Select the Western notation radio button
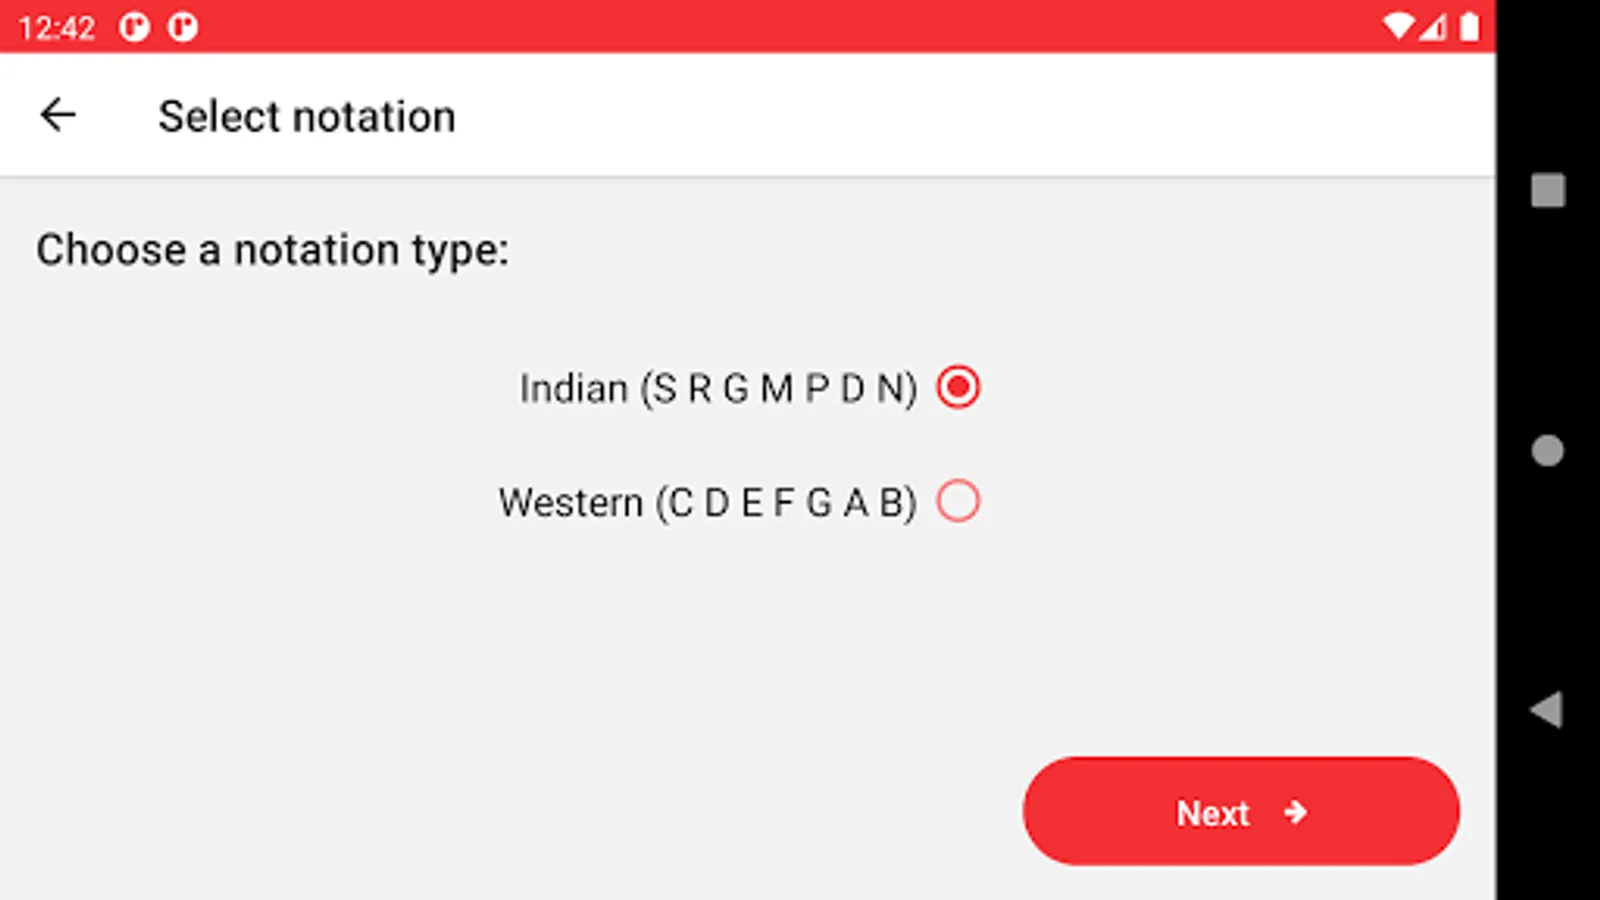 click(958, 501)
